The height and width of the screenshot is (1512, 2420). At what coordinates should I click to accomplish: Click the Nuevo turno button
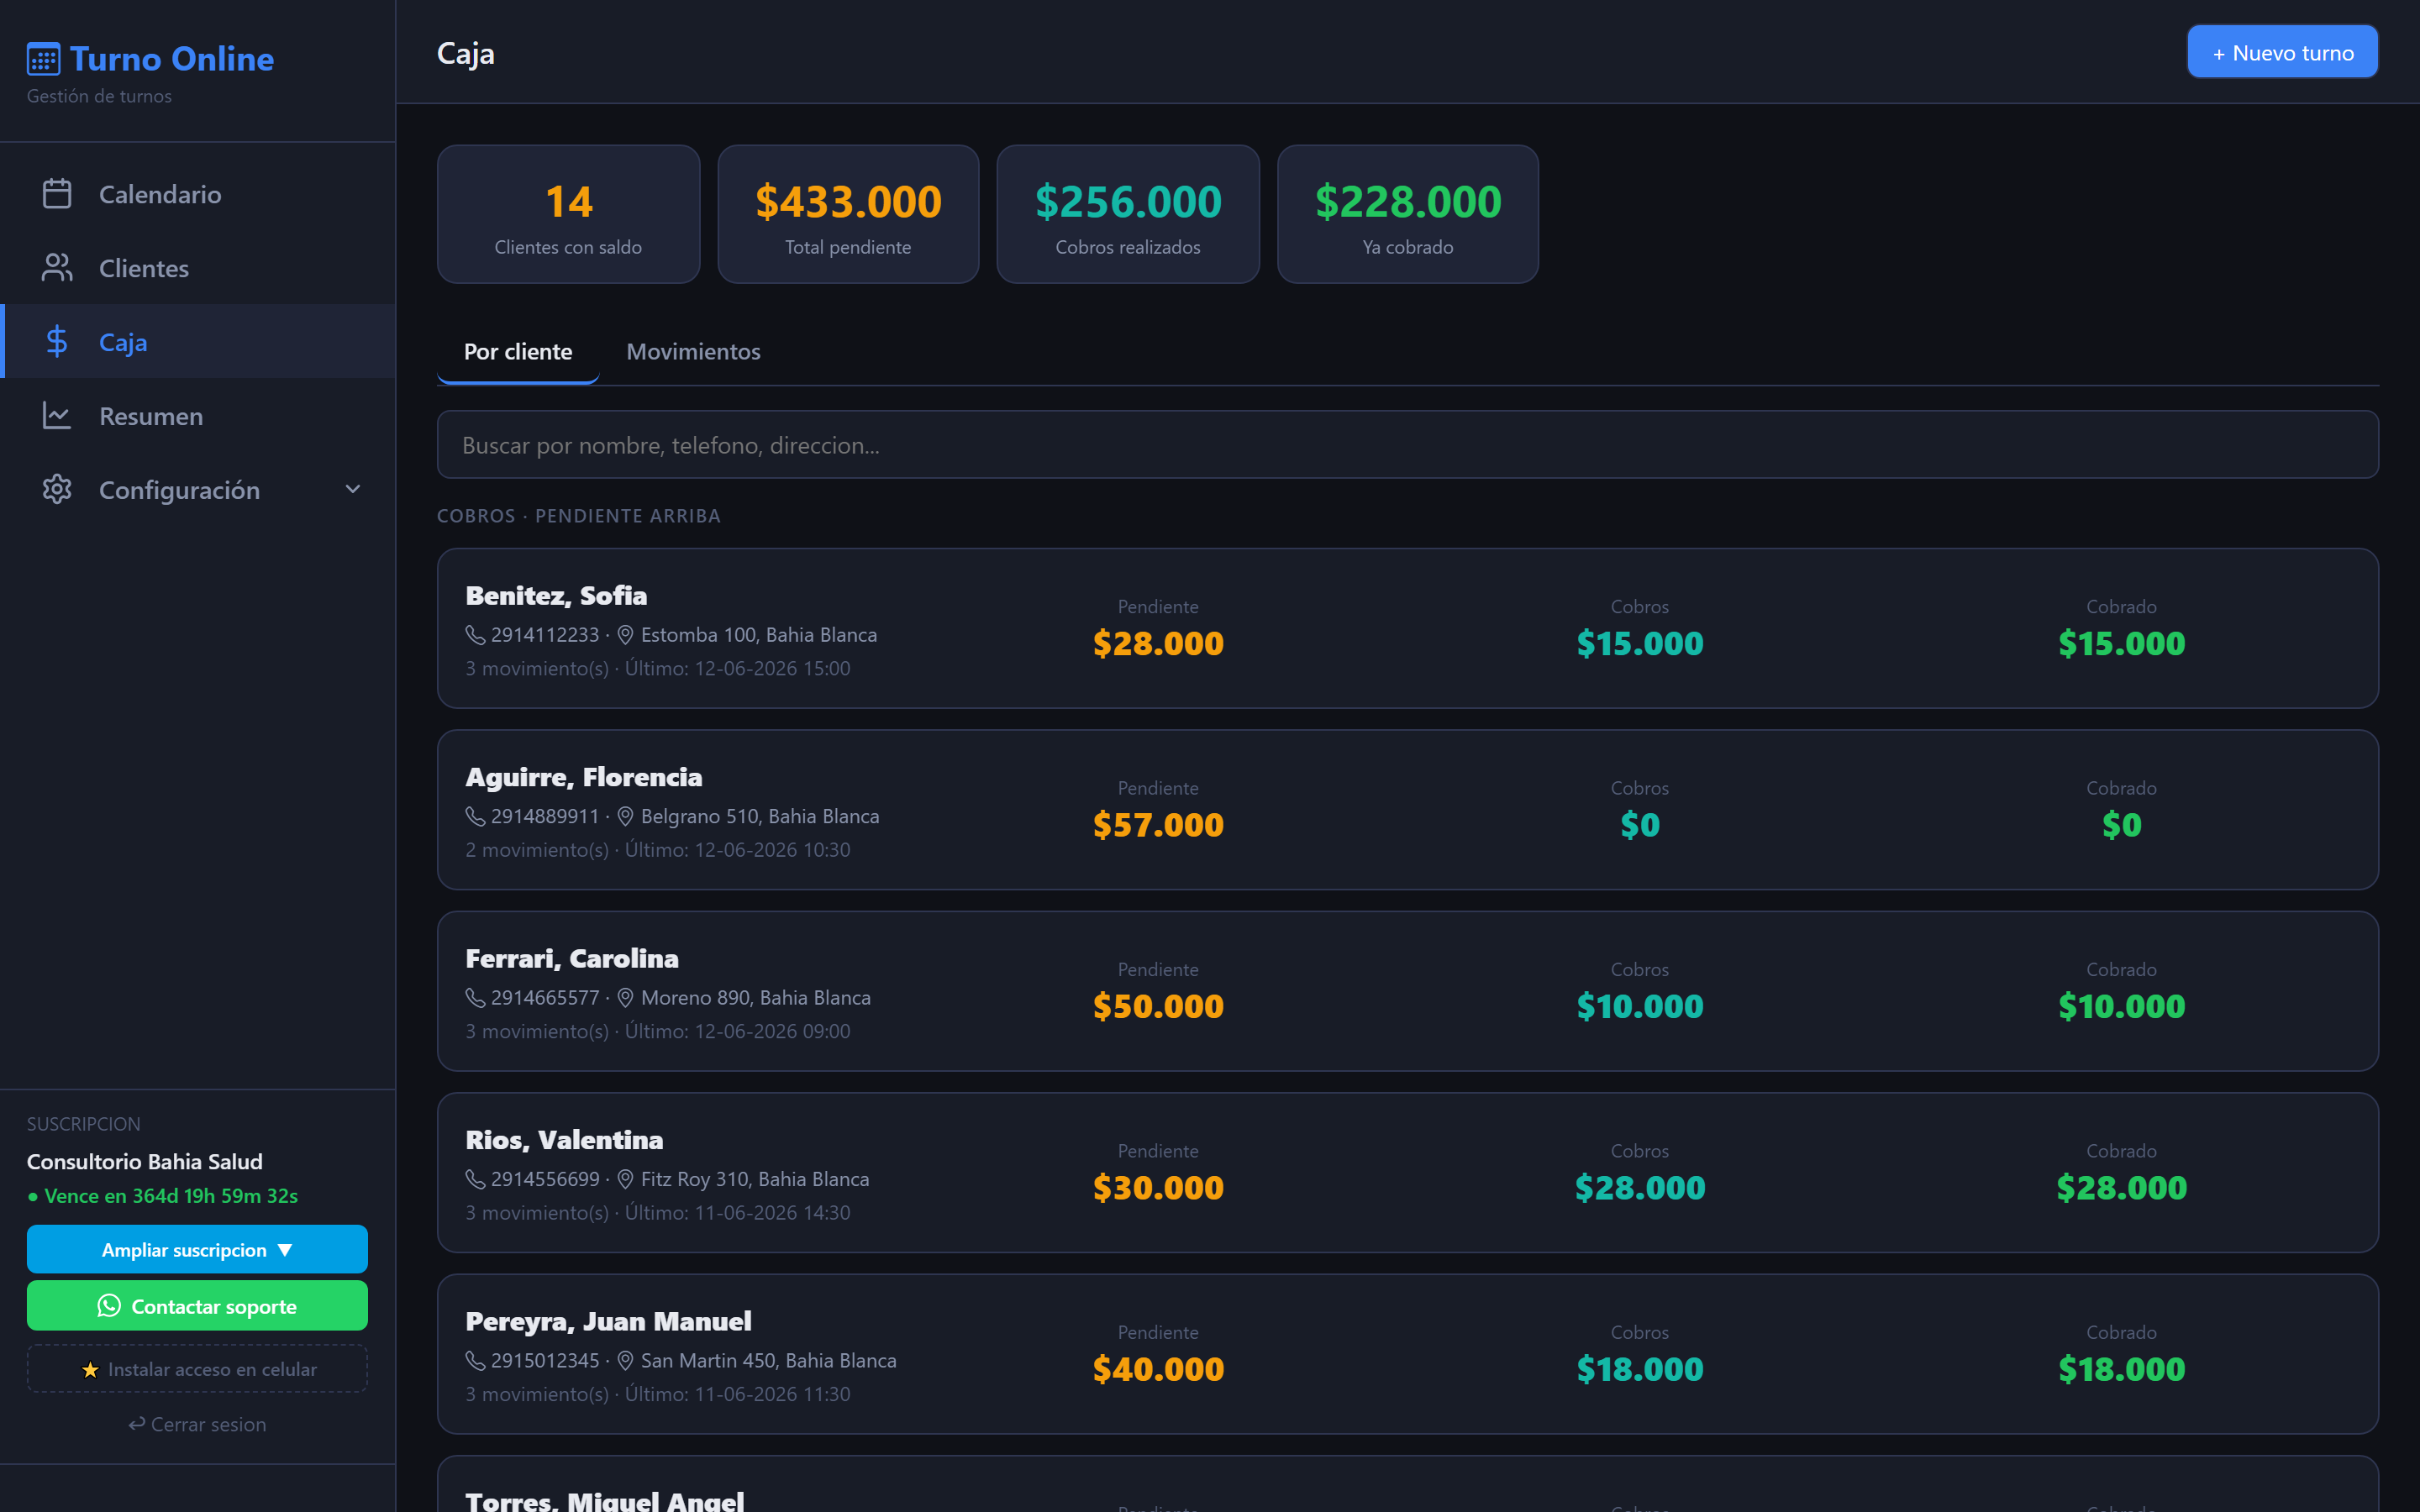[x=2282, y=52]
